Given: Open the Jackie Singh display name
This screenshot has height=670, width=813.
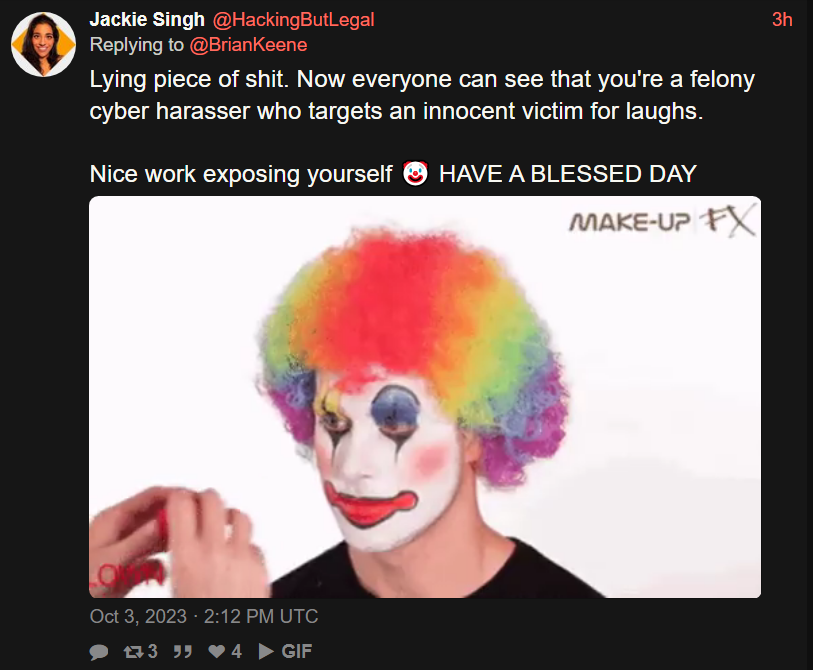Looking at the screenshot, I should 147,19.
